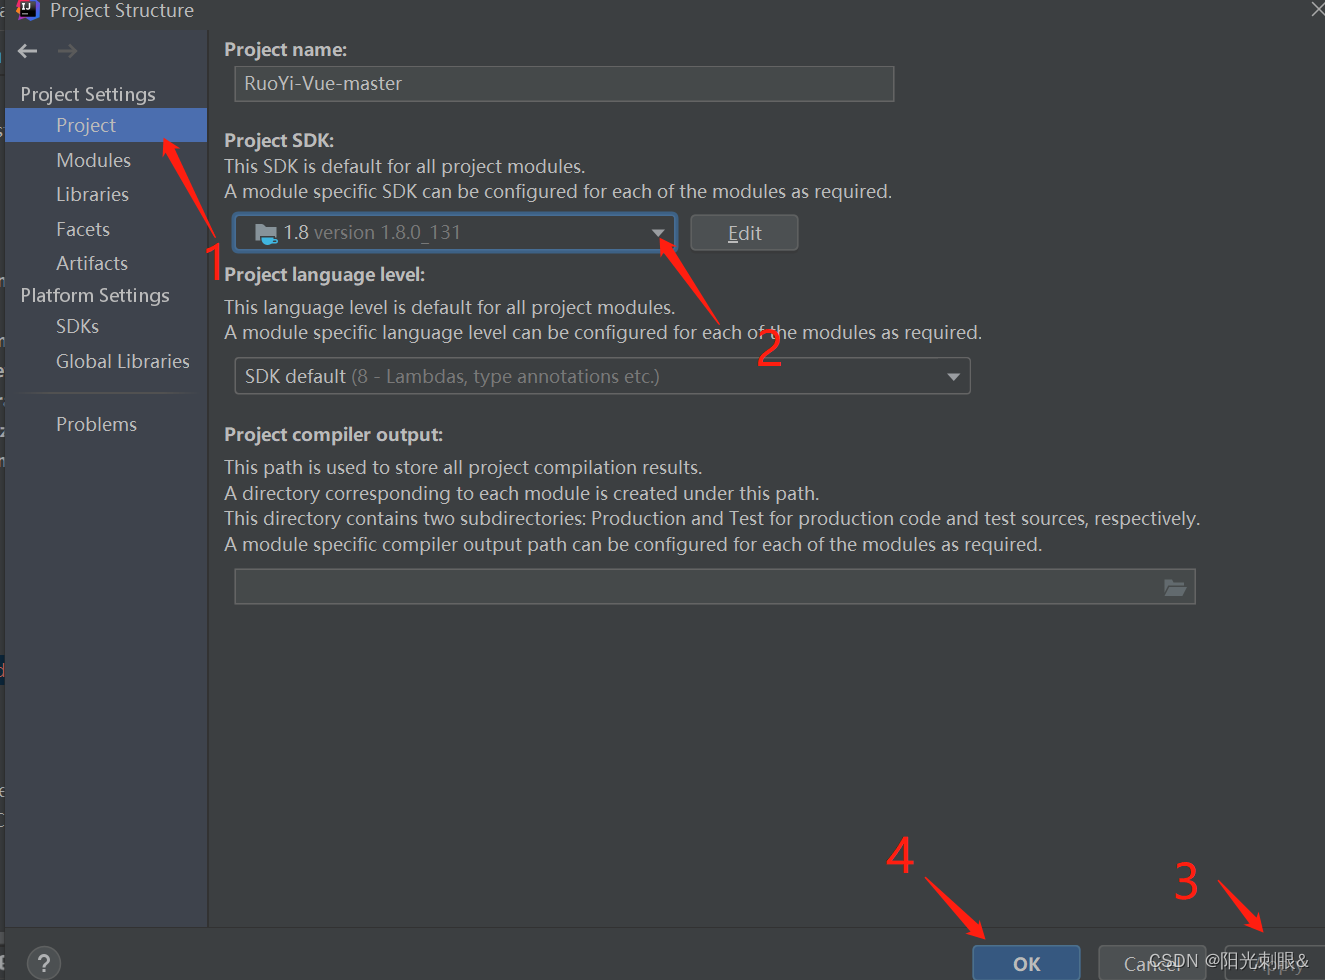Open the Libraries settings page

(92, 194)
